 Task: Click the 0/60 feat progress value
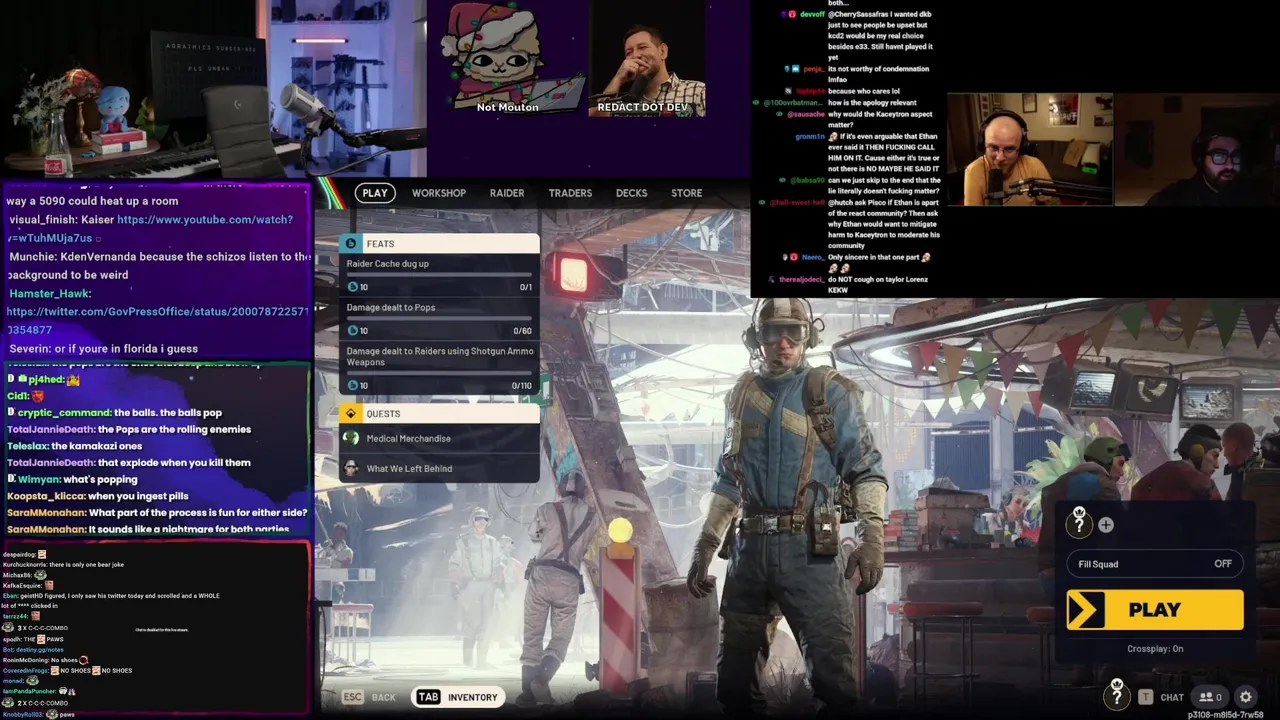pos(522,331)
